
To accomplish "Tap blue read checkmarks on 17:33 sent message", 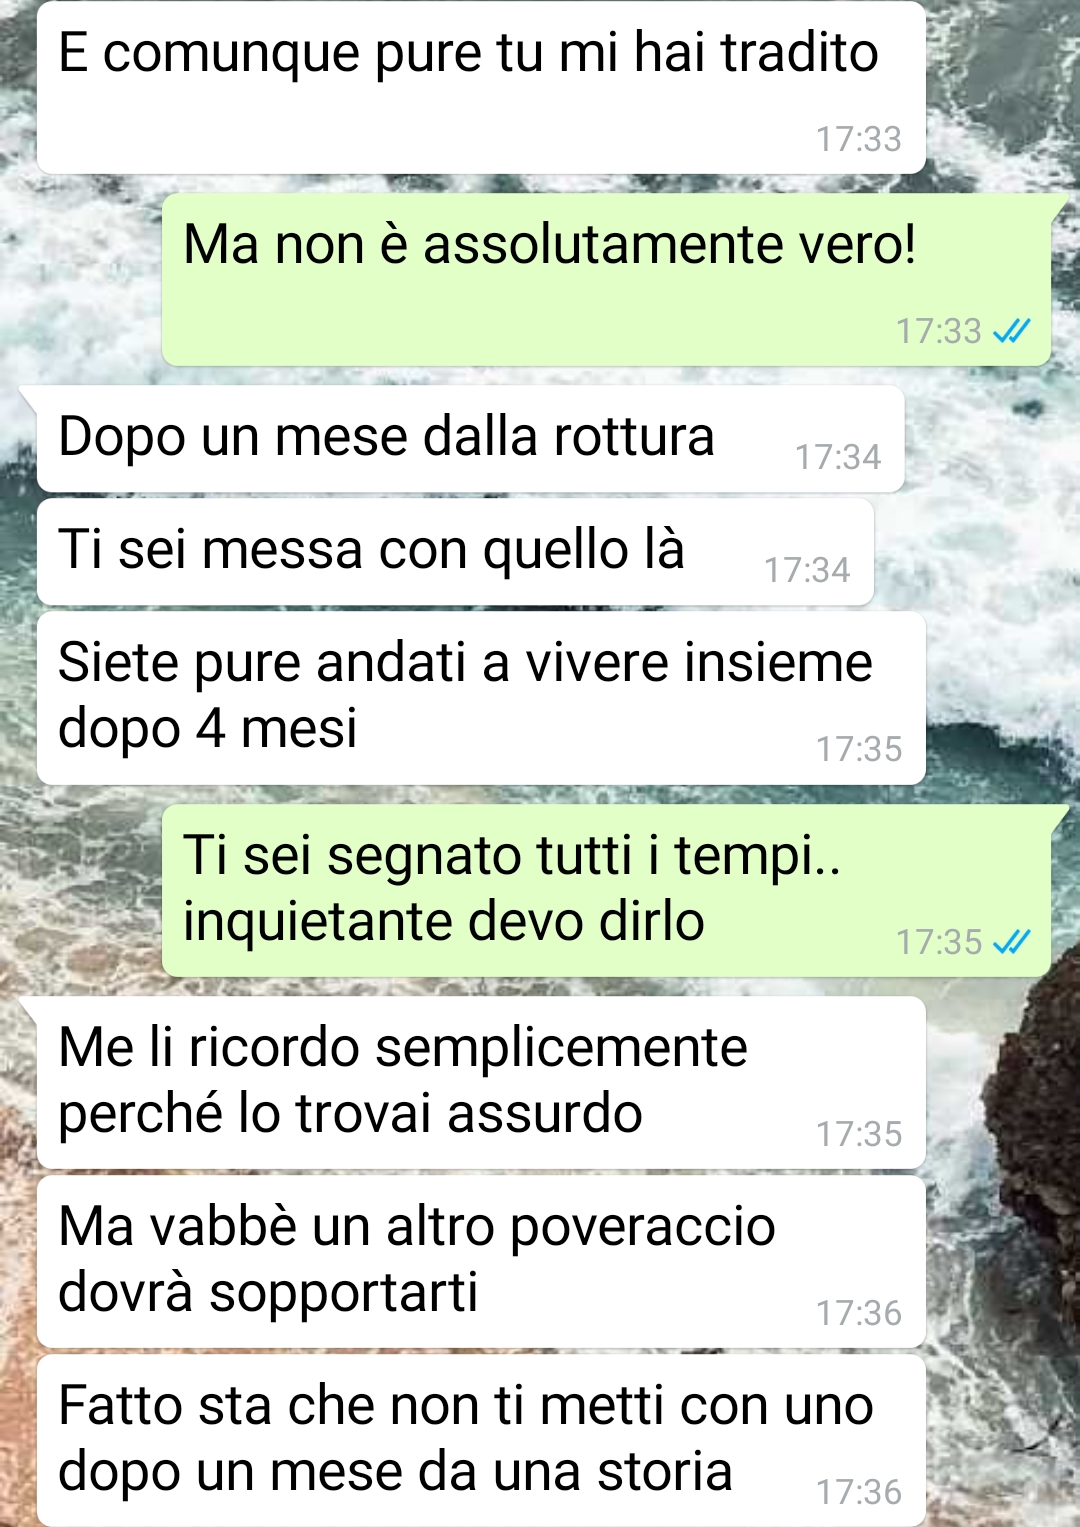I will 1011,331.
